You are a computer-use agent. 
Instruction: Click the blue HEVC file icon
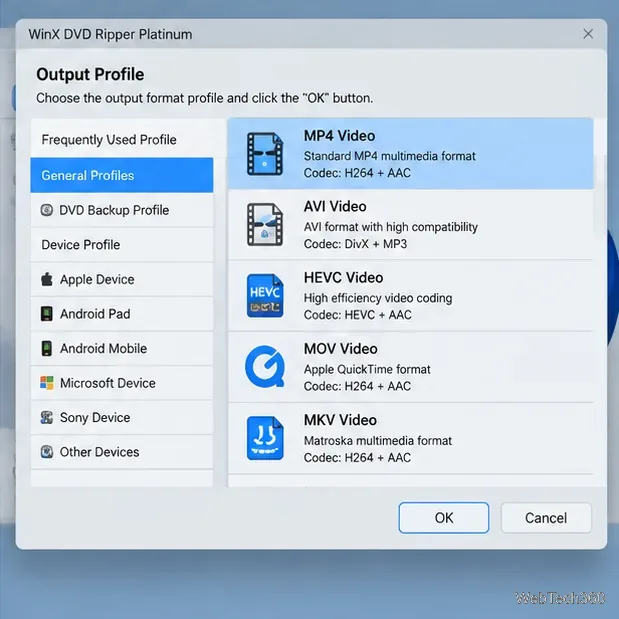tap(265, 296)
